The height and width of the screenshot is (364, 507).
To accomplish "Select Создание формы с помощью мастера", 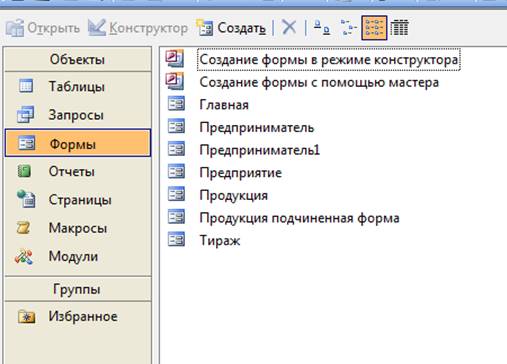I will pyautogui.click(x=303, y=82).
